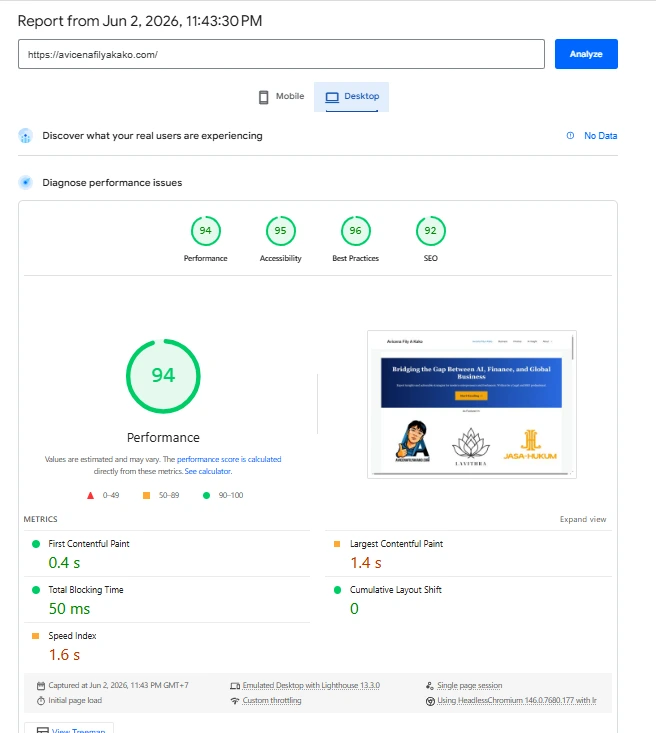Click the SEO label
Screen dimensions: 656x733
pyautogui.click(x=431, y=258)
